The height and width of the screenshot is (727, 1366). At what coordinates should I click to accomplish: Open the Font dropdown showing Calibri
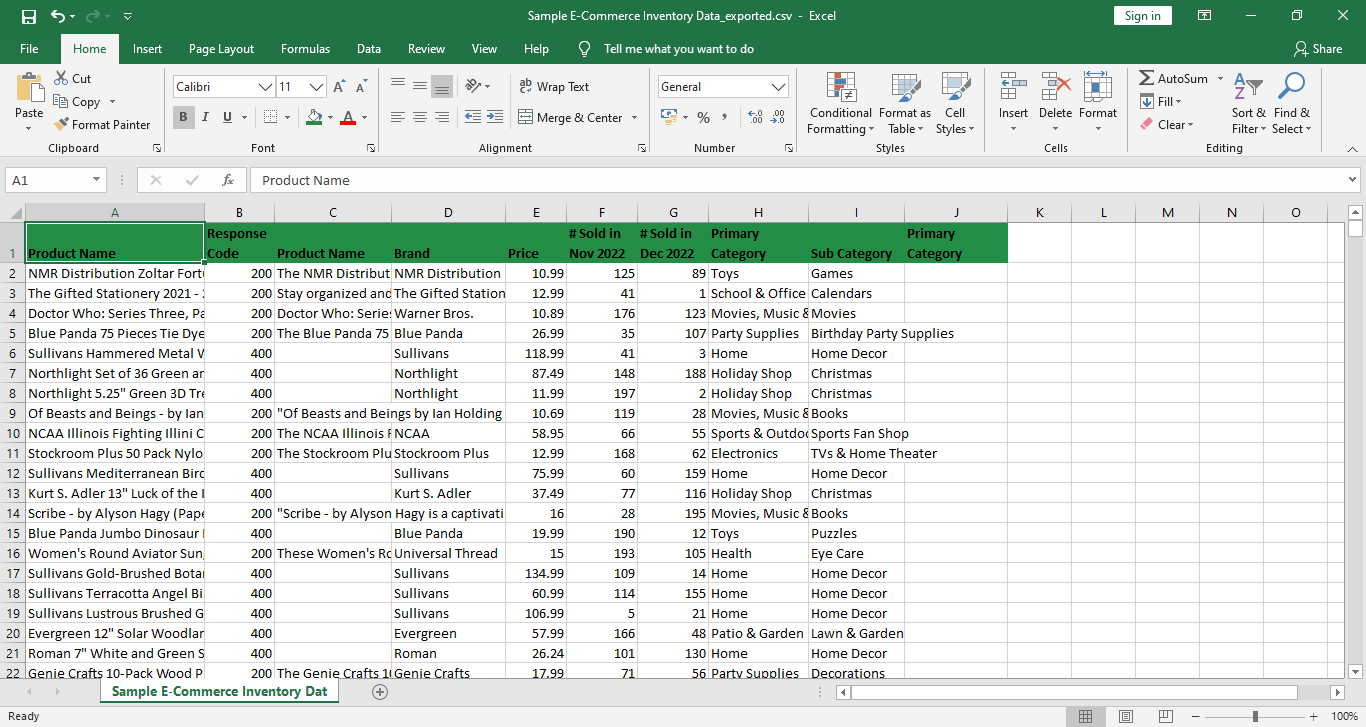click(222, 86)
